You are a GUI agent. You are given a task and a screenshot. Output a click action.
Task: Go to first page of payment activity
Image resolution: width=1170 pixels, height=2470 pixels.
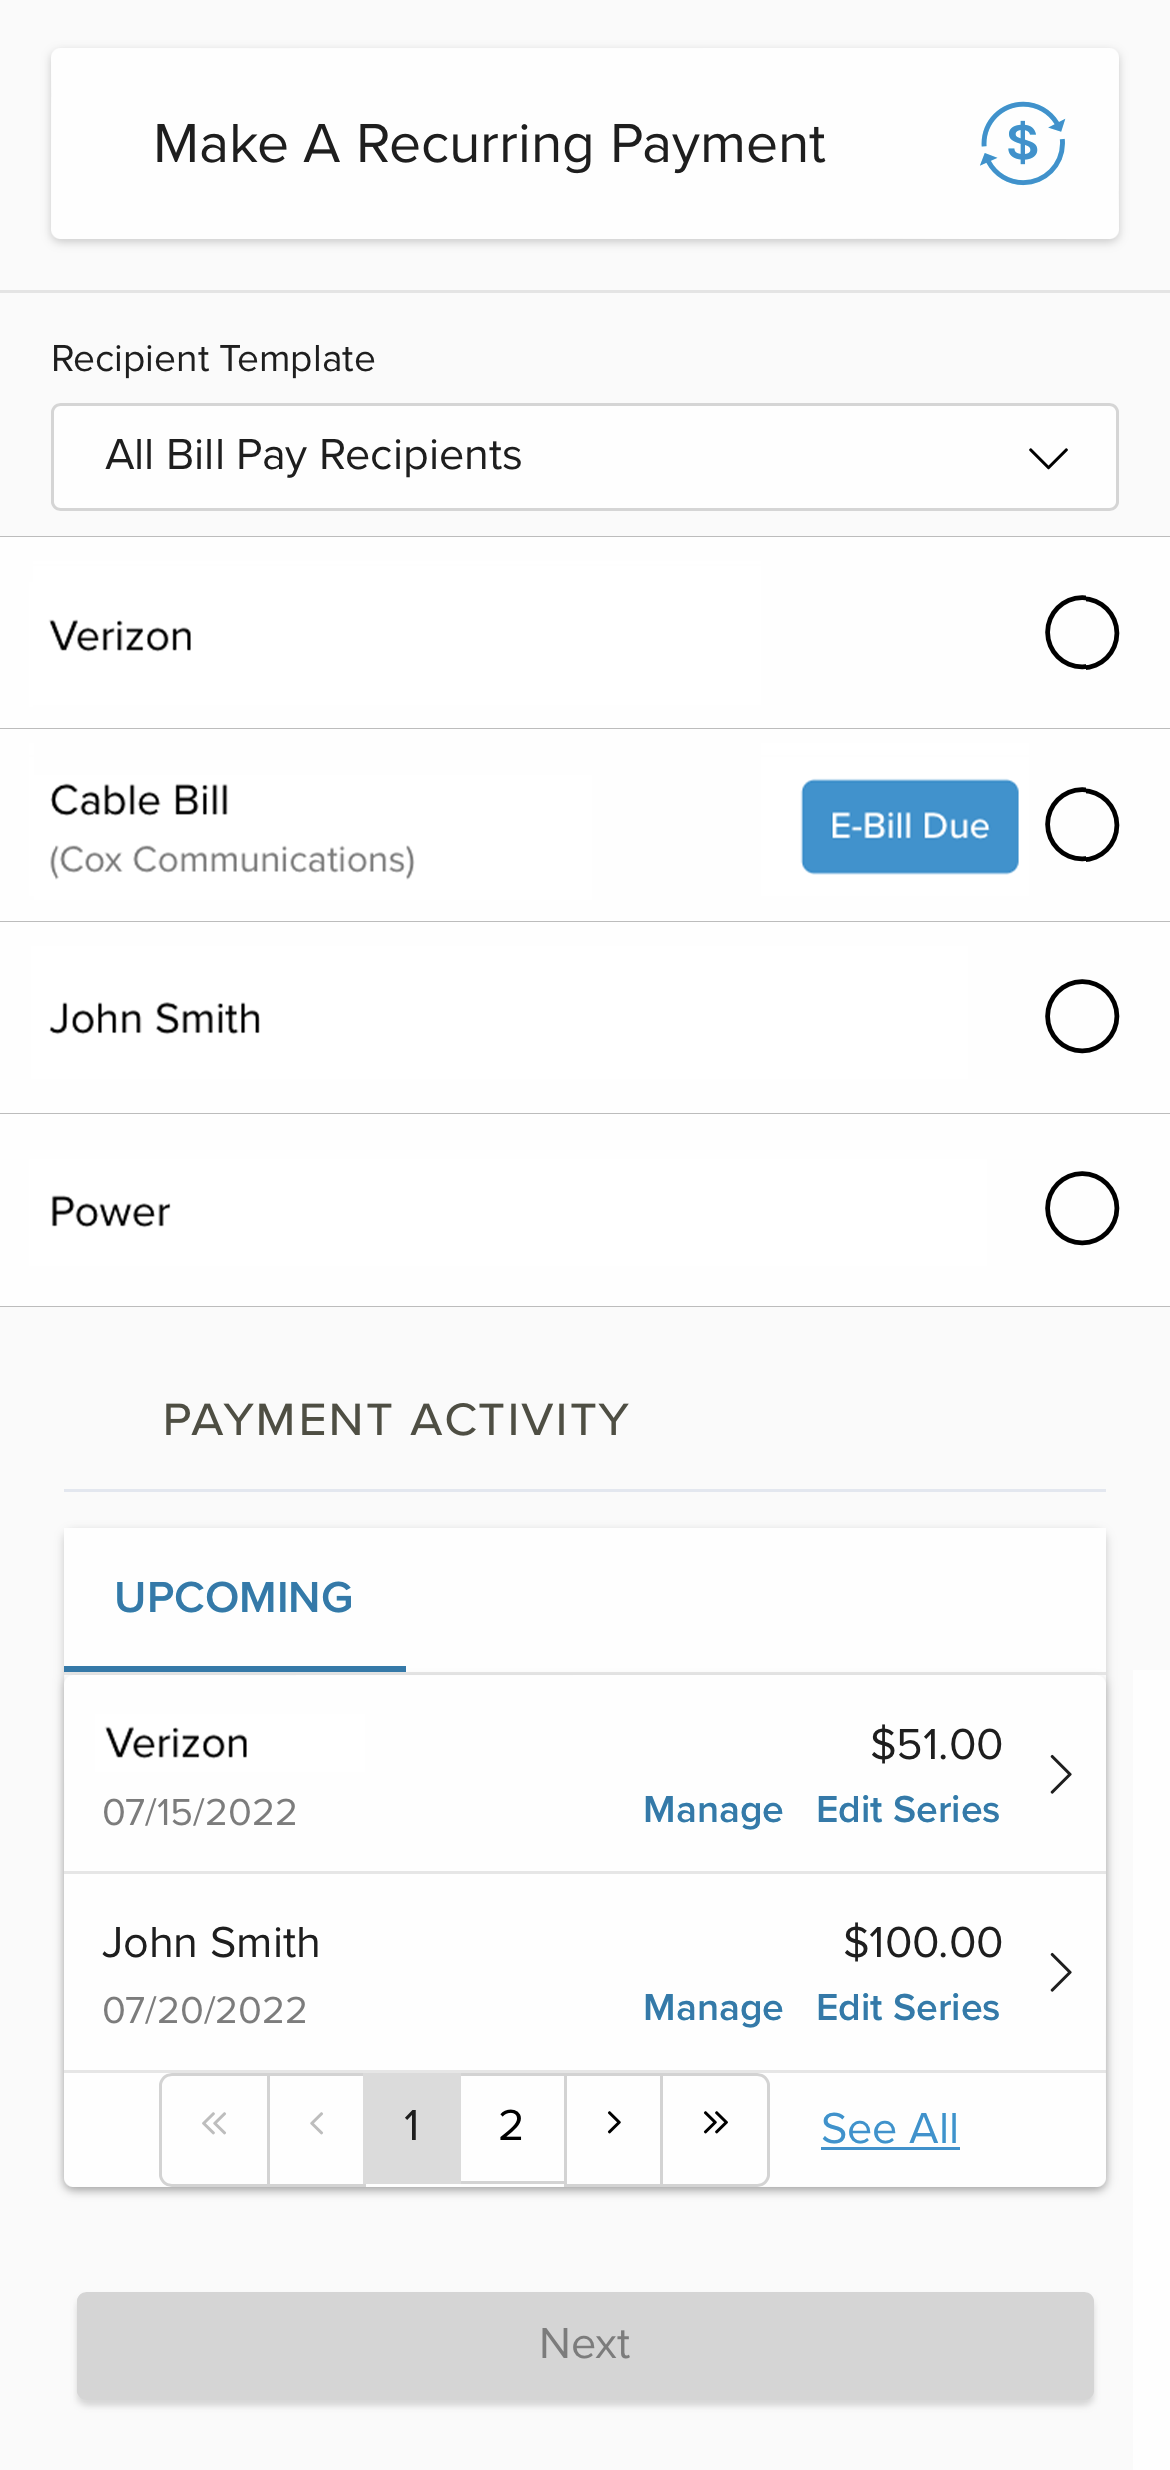214,2124
